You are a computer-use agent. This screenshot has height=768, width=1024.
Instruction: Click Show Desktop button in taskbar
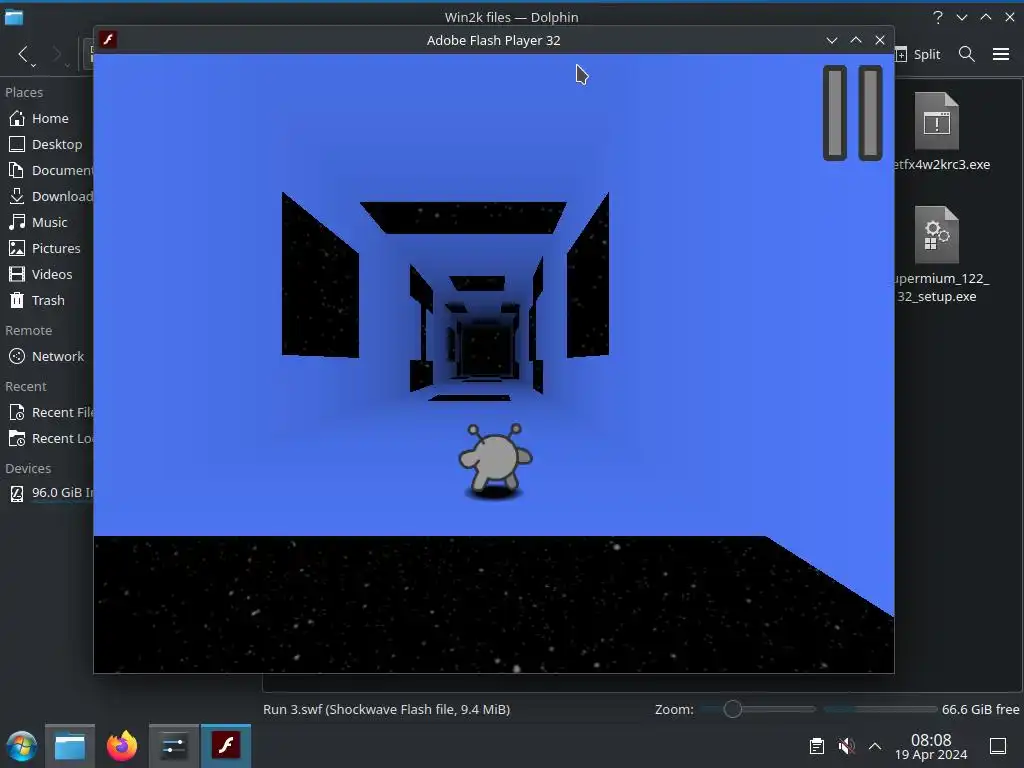[998, 746]
